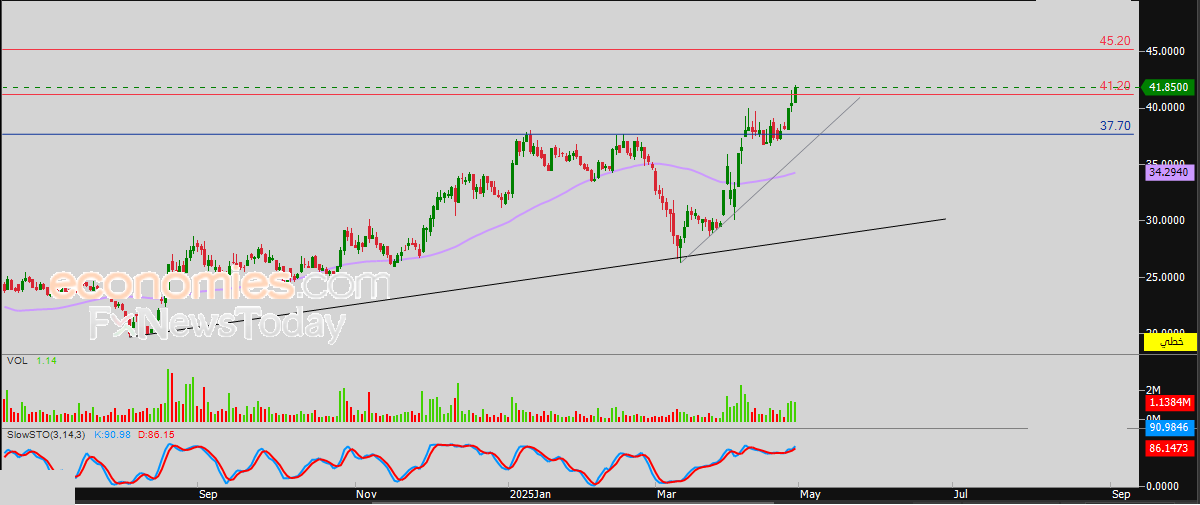Click the blue 90.9846 stochastic K tag

[1169, 427]
